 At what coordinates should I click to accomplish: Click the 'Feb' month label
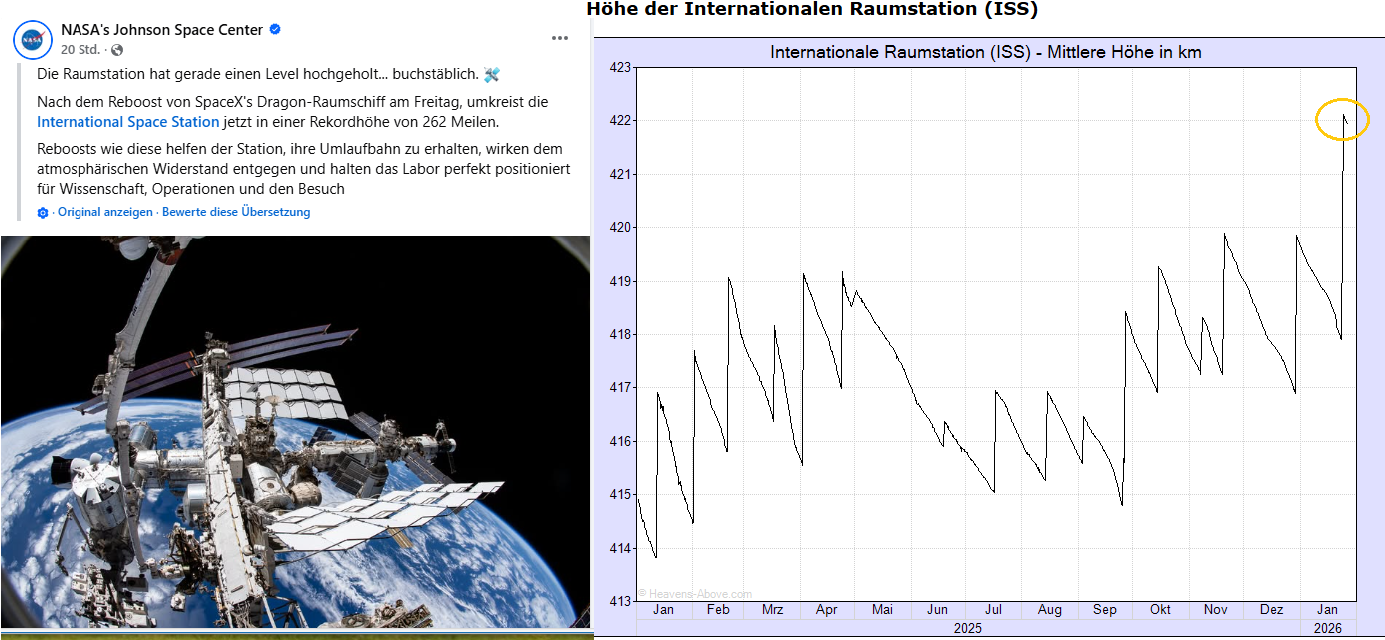coord(718,610)
